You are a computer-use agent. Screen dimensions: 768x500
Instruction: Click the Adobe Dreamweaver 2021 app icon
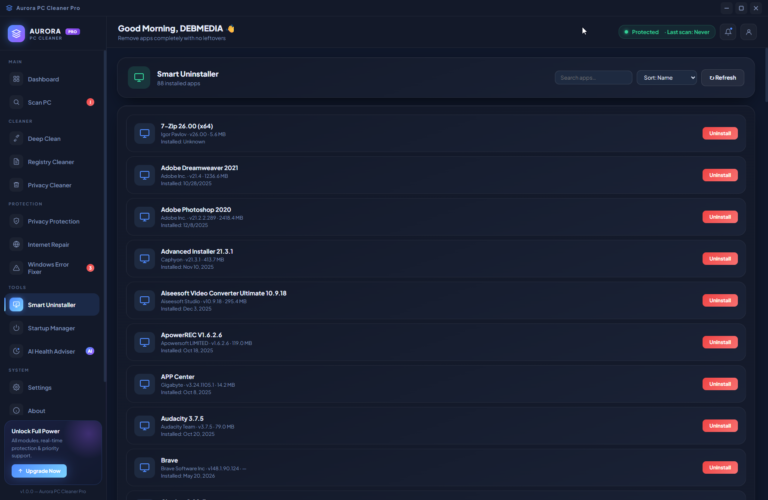click(144, 175)
